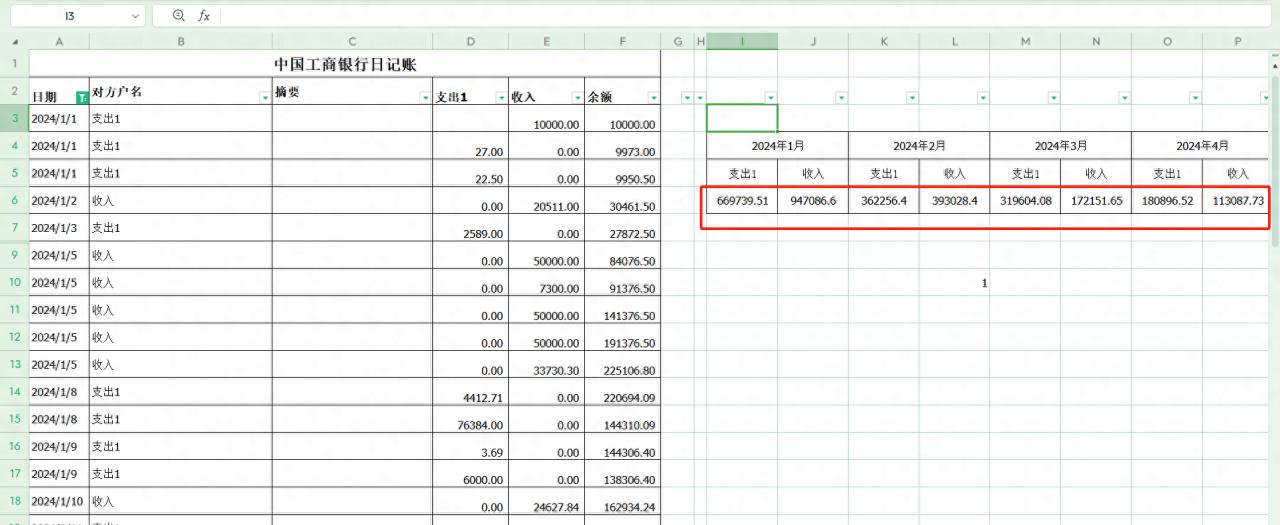Click the cell with value 319604.08
This screenshot has width=1280, height=525.
click(1026, 200)
